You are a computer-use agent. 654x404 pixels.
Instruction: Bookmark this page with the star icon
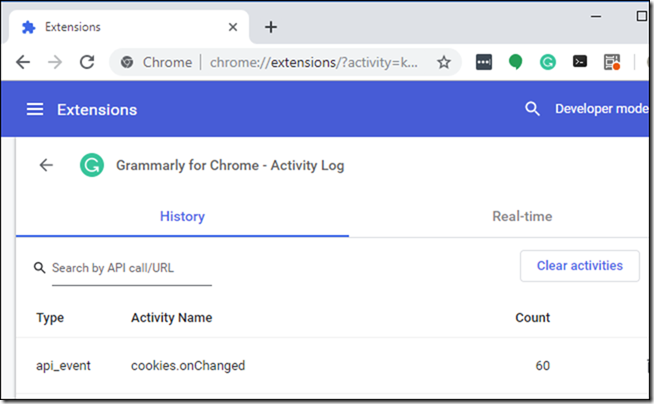pos(444,62)
